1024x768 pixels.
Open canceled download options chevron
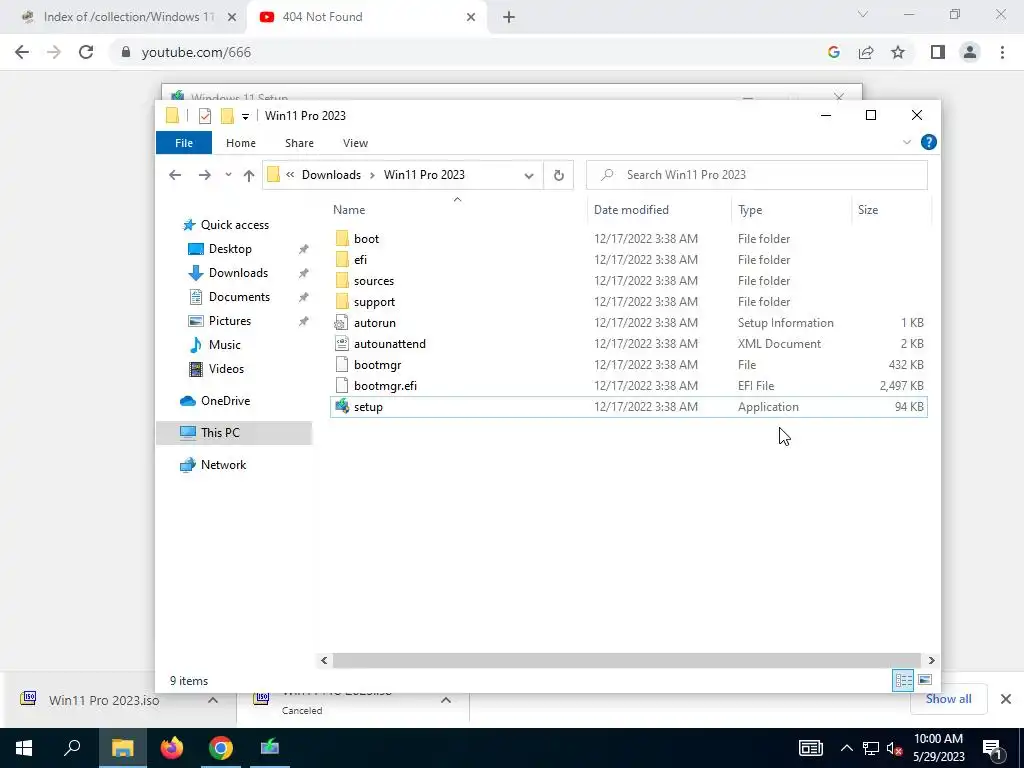(x=445, y=700)
